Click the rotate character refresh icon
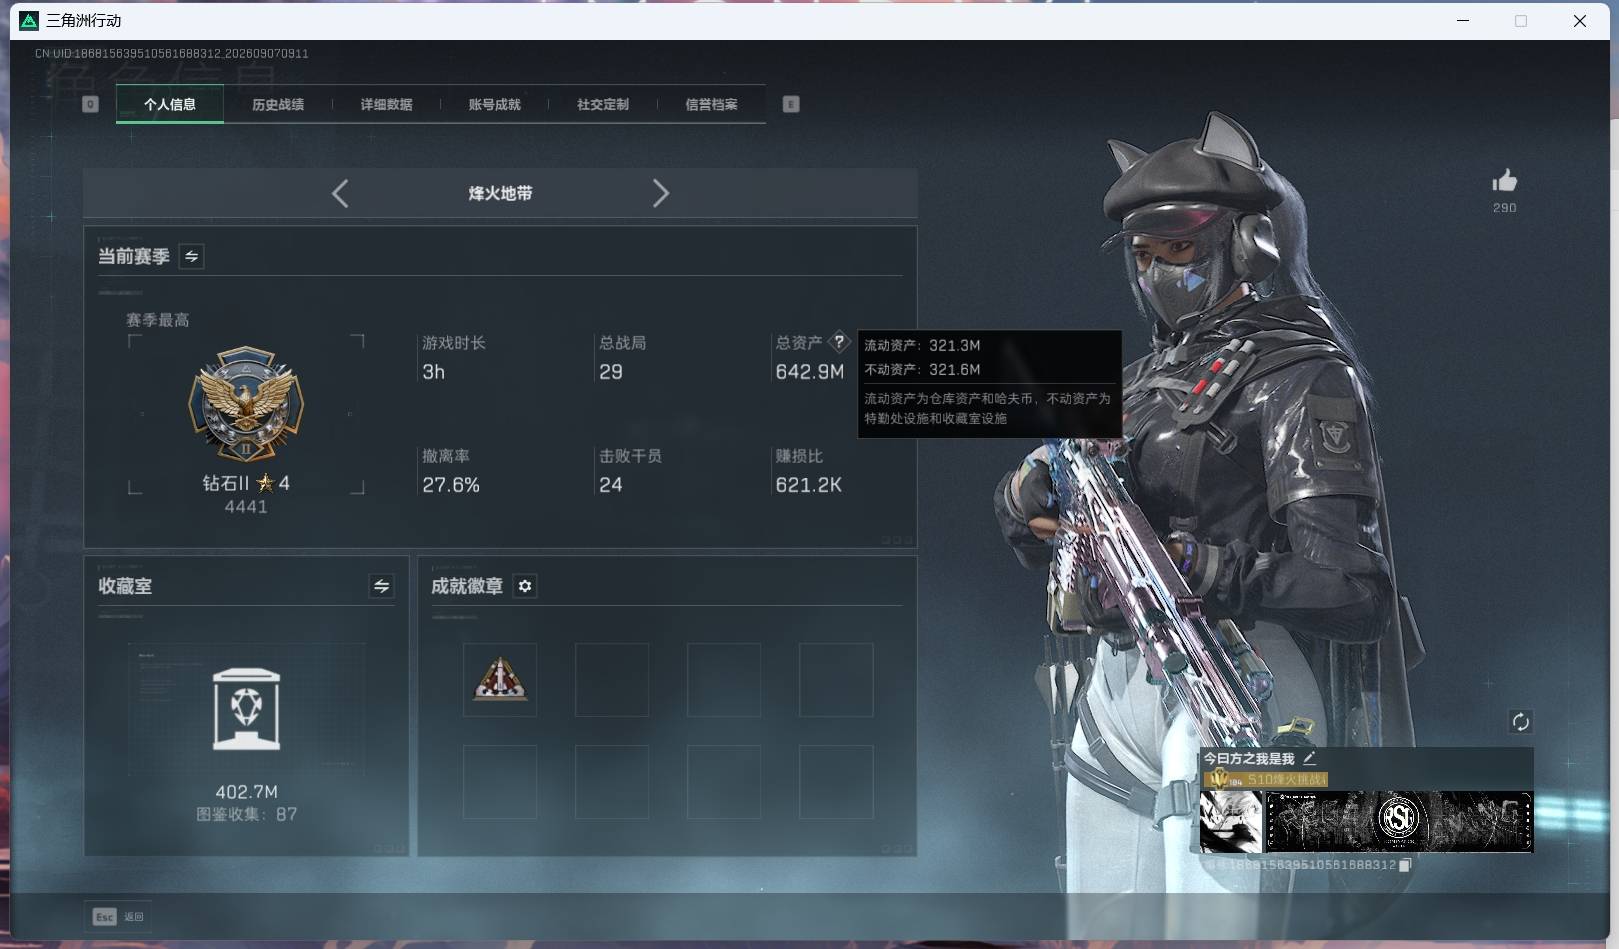The height and width of the screenshot is (949, 1619). 1521,722
